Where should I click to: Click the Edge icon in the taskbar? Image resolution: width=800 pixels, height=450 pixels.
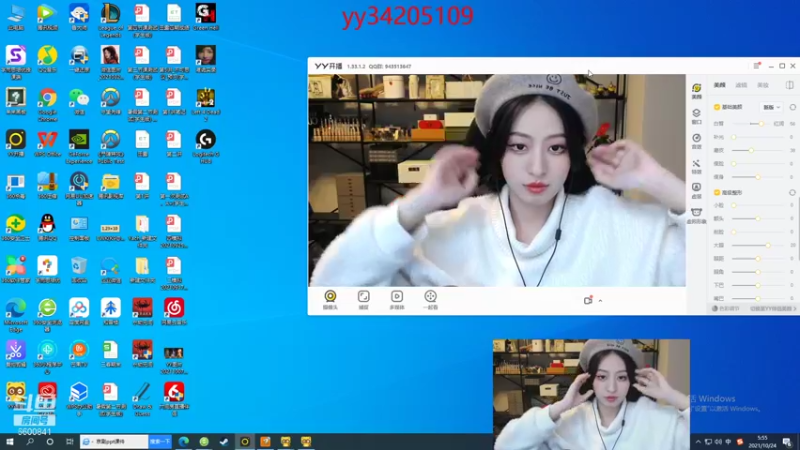tap(184, 441)
